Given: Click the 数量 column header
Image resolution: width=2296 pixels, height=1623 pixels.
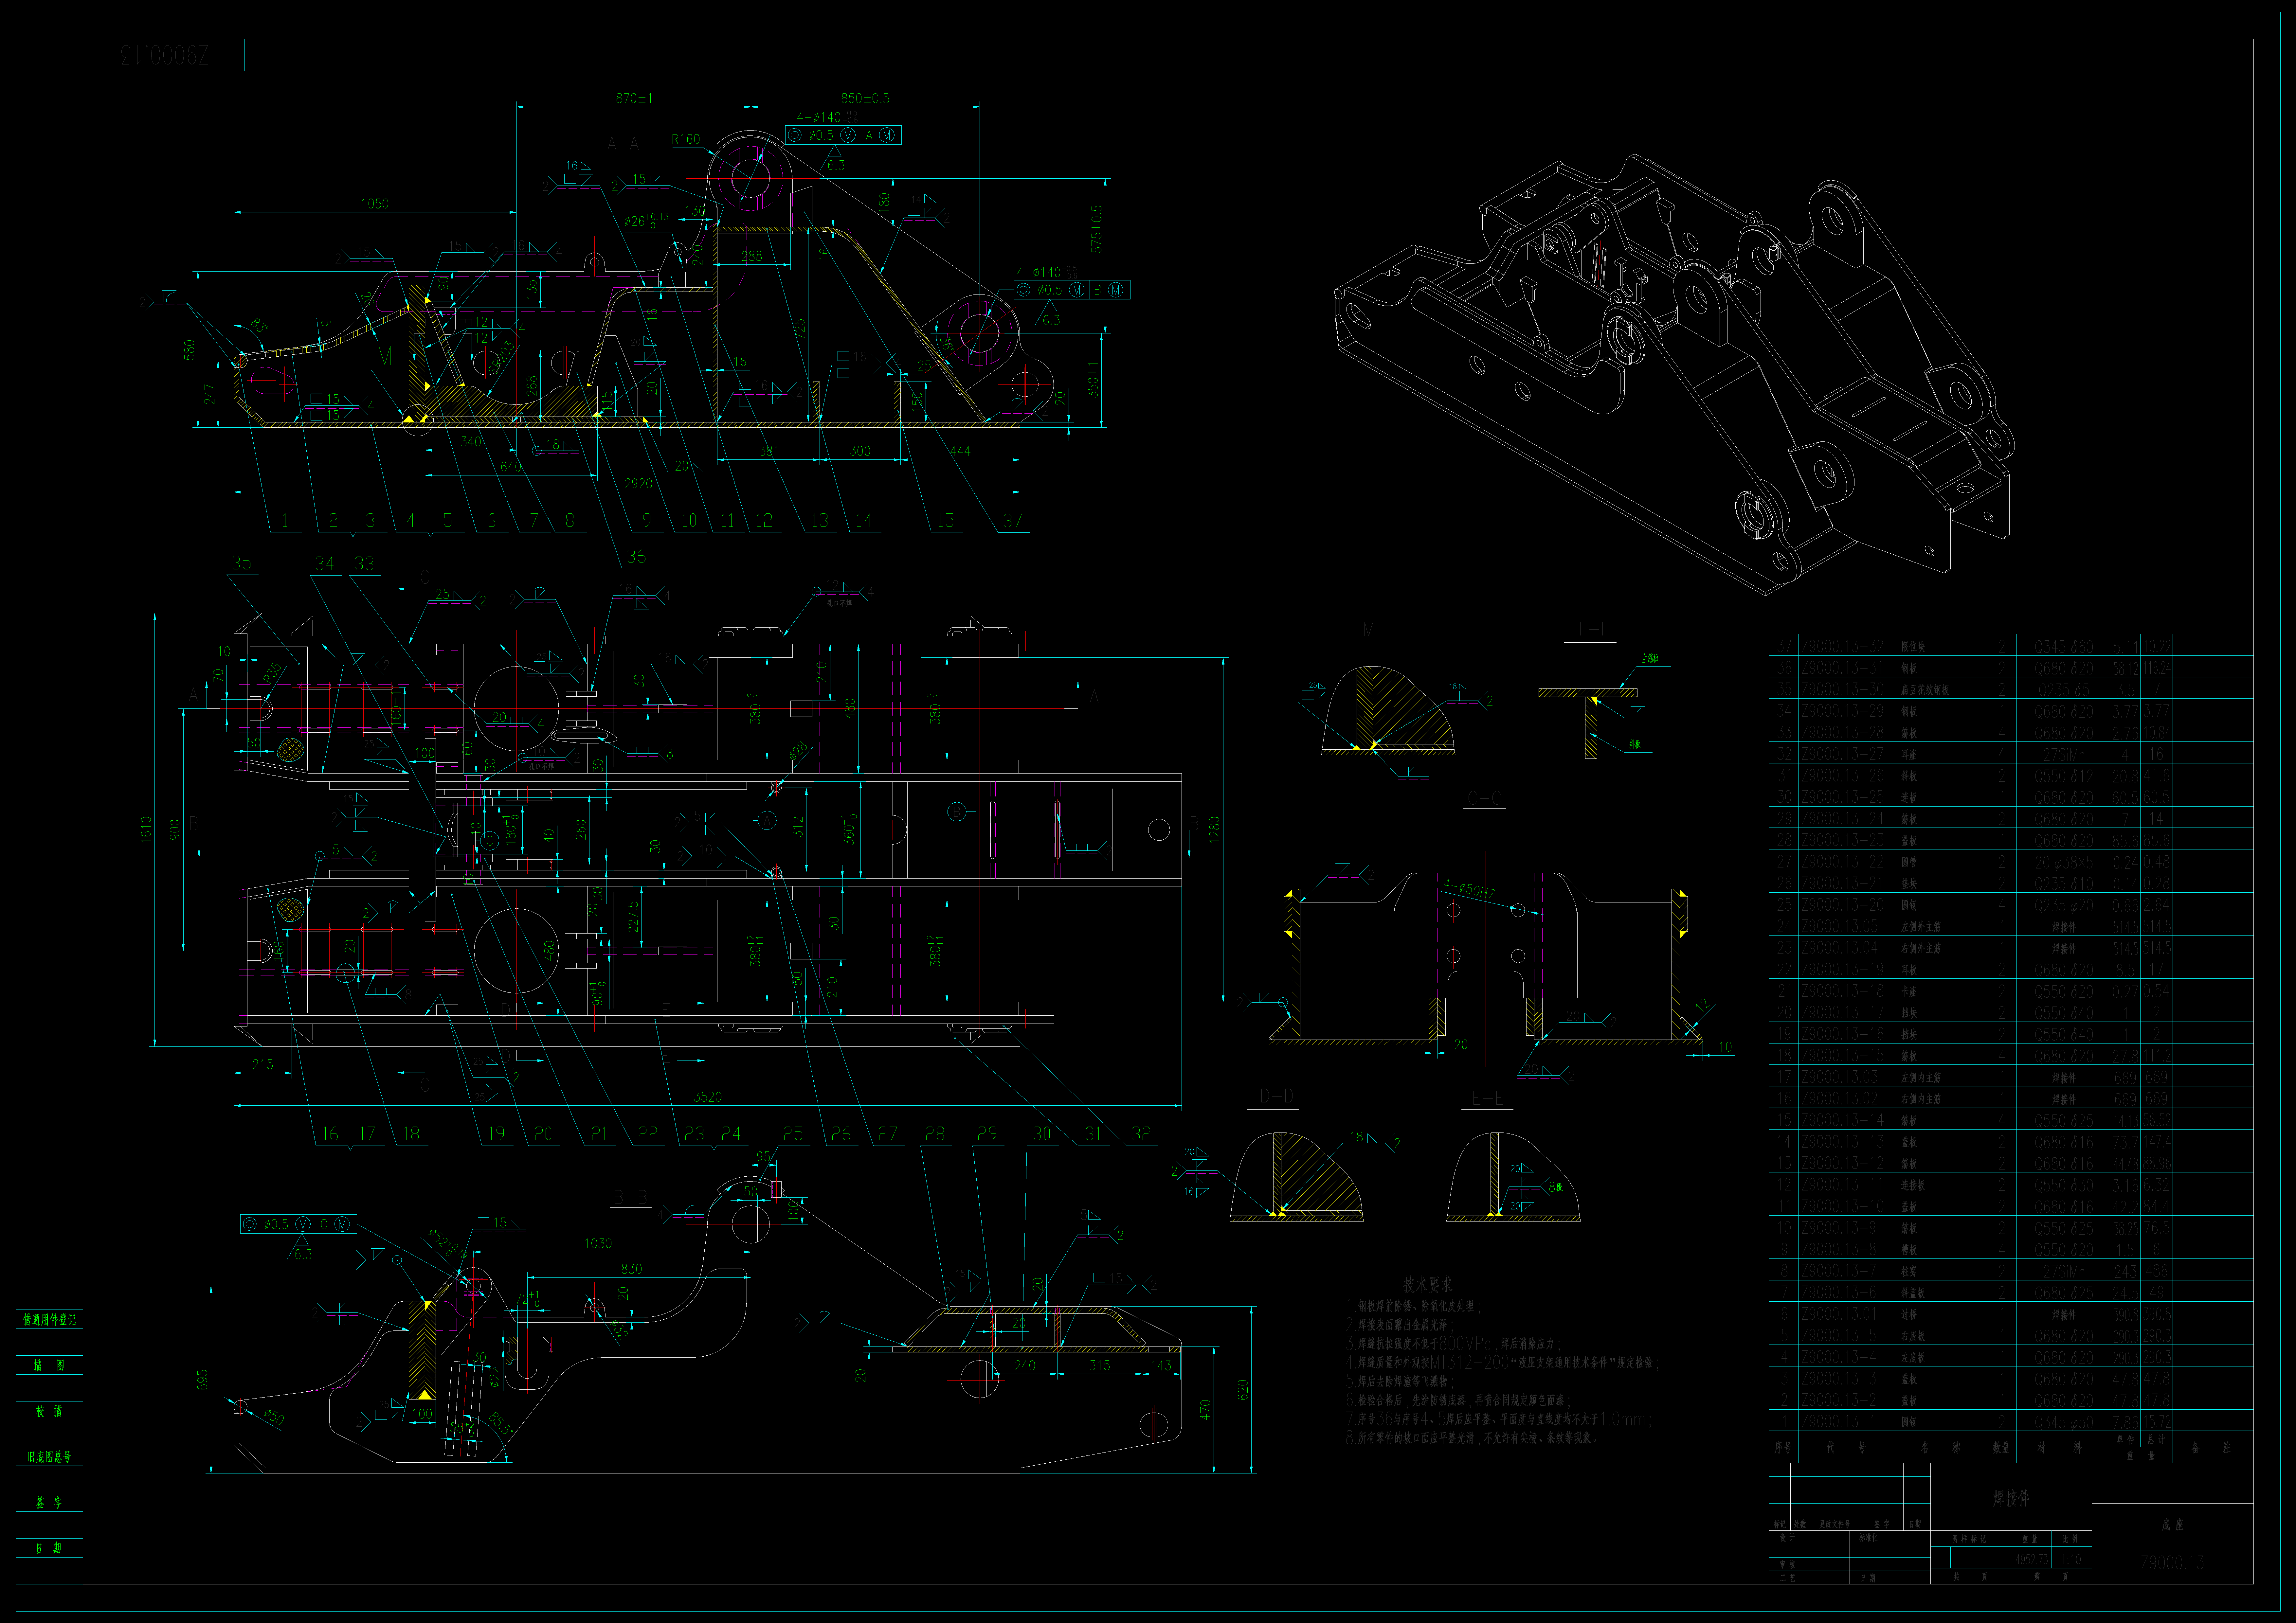Looking at the screenshot, I should coord(2001,1447).
